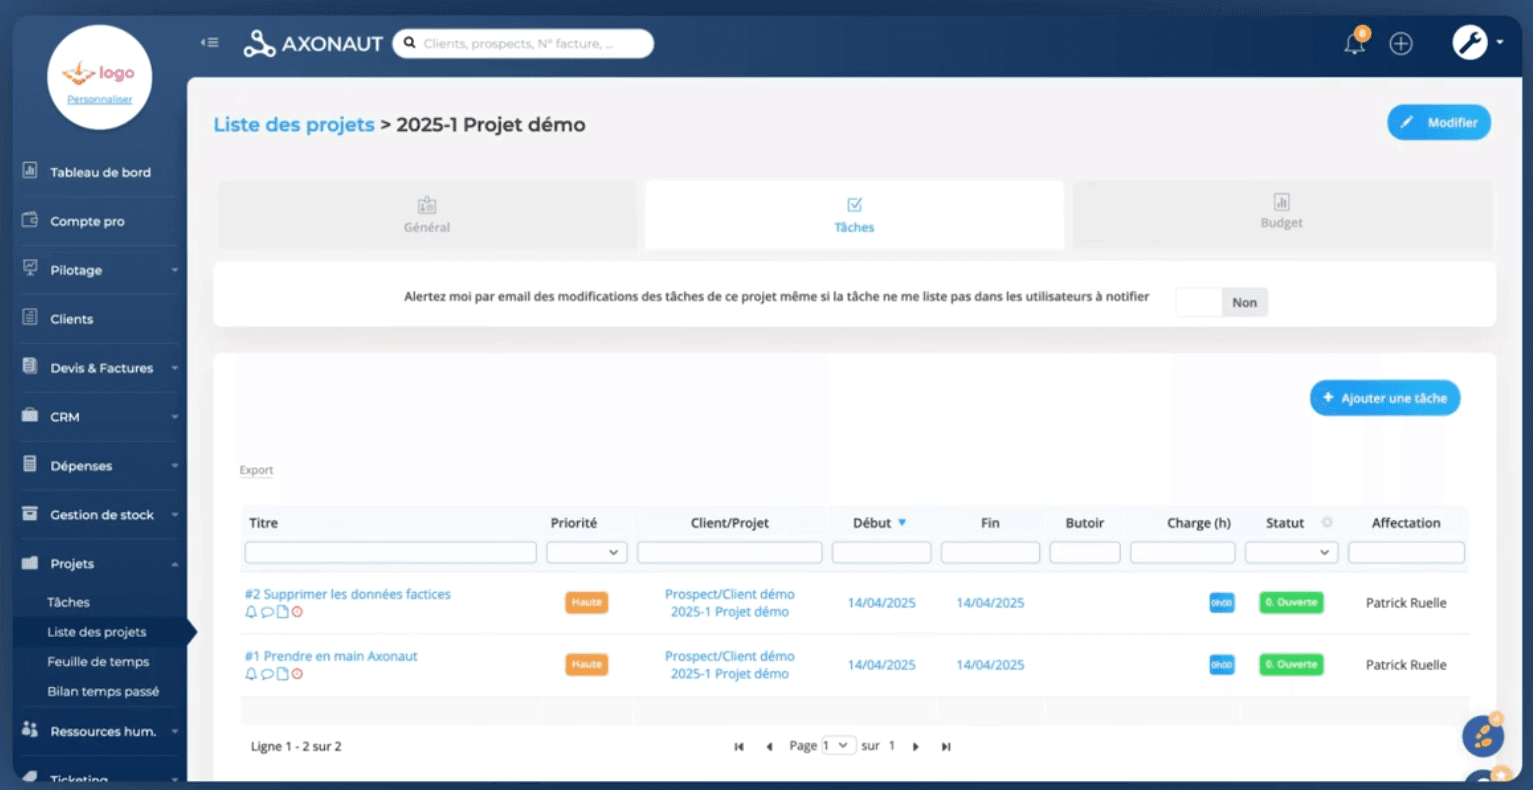The image size is (1533, 790).
Task: Click Ajouter une tâche button
Action: 1385,398
